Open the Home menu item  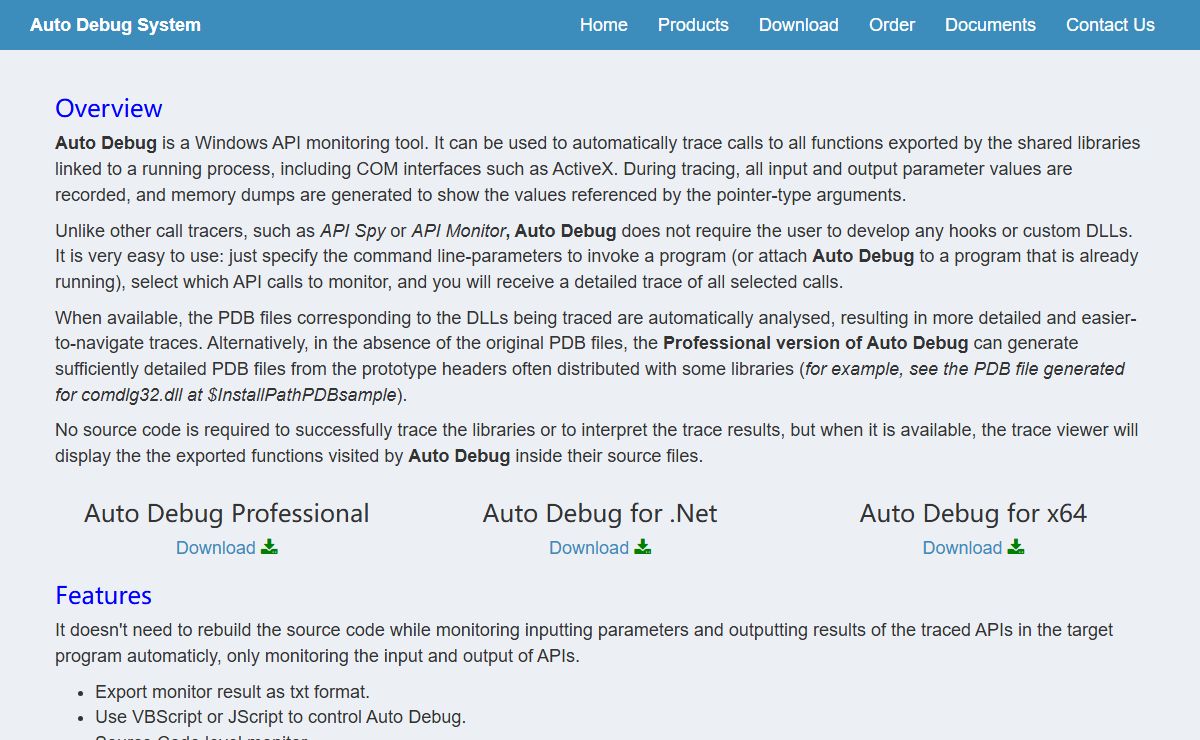604,25
